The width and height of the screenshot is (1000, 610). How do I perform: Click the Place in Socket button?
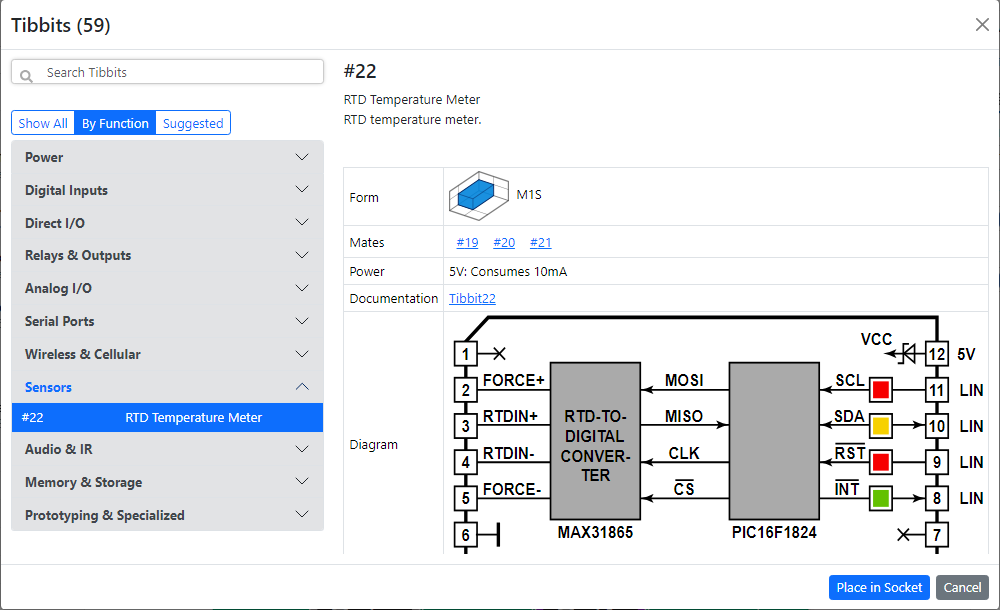pyautogui.click(x=879, y=588)
